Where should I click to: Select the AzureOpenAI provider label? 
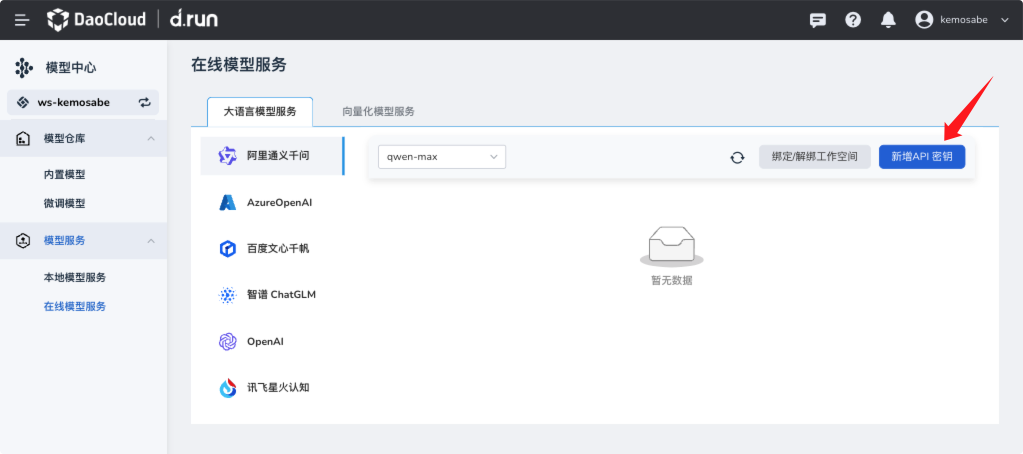tap(280, 202)
